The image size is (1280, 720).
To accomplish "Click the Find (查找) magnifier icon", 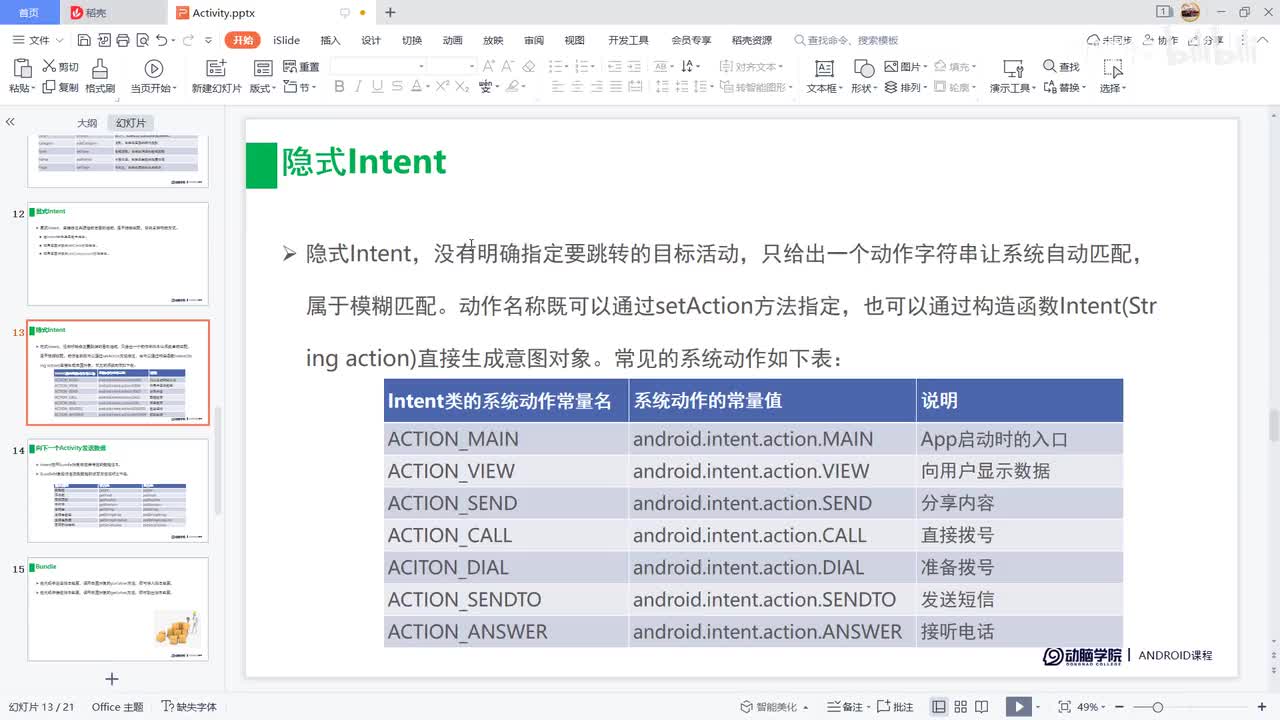I will click(x=1050, y=66).
